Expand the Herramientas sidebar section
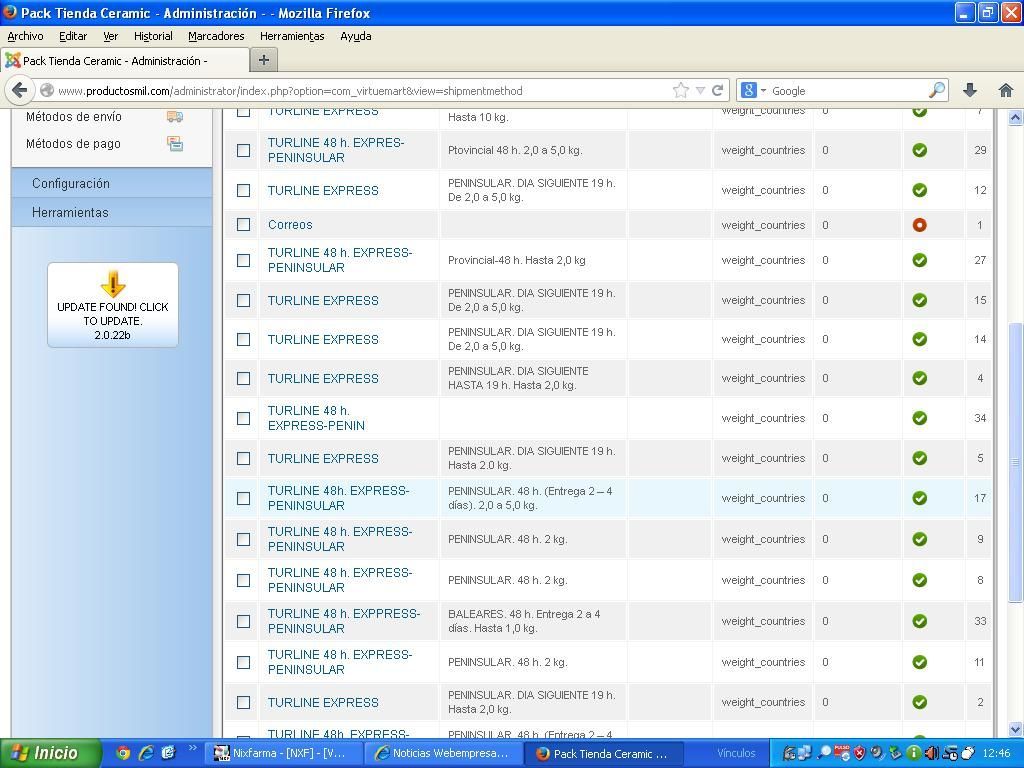This screenshot has height=768, width=1024. coord(112,212)
